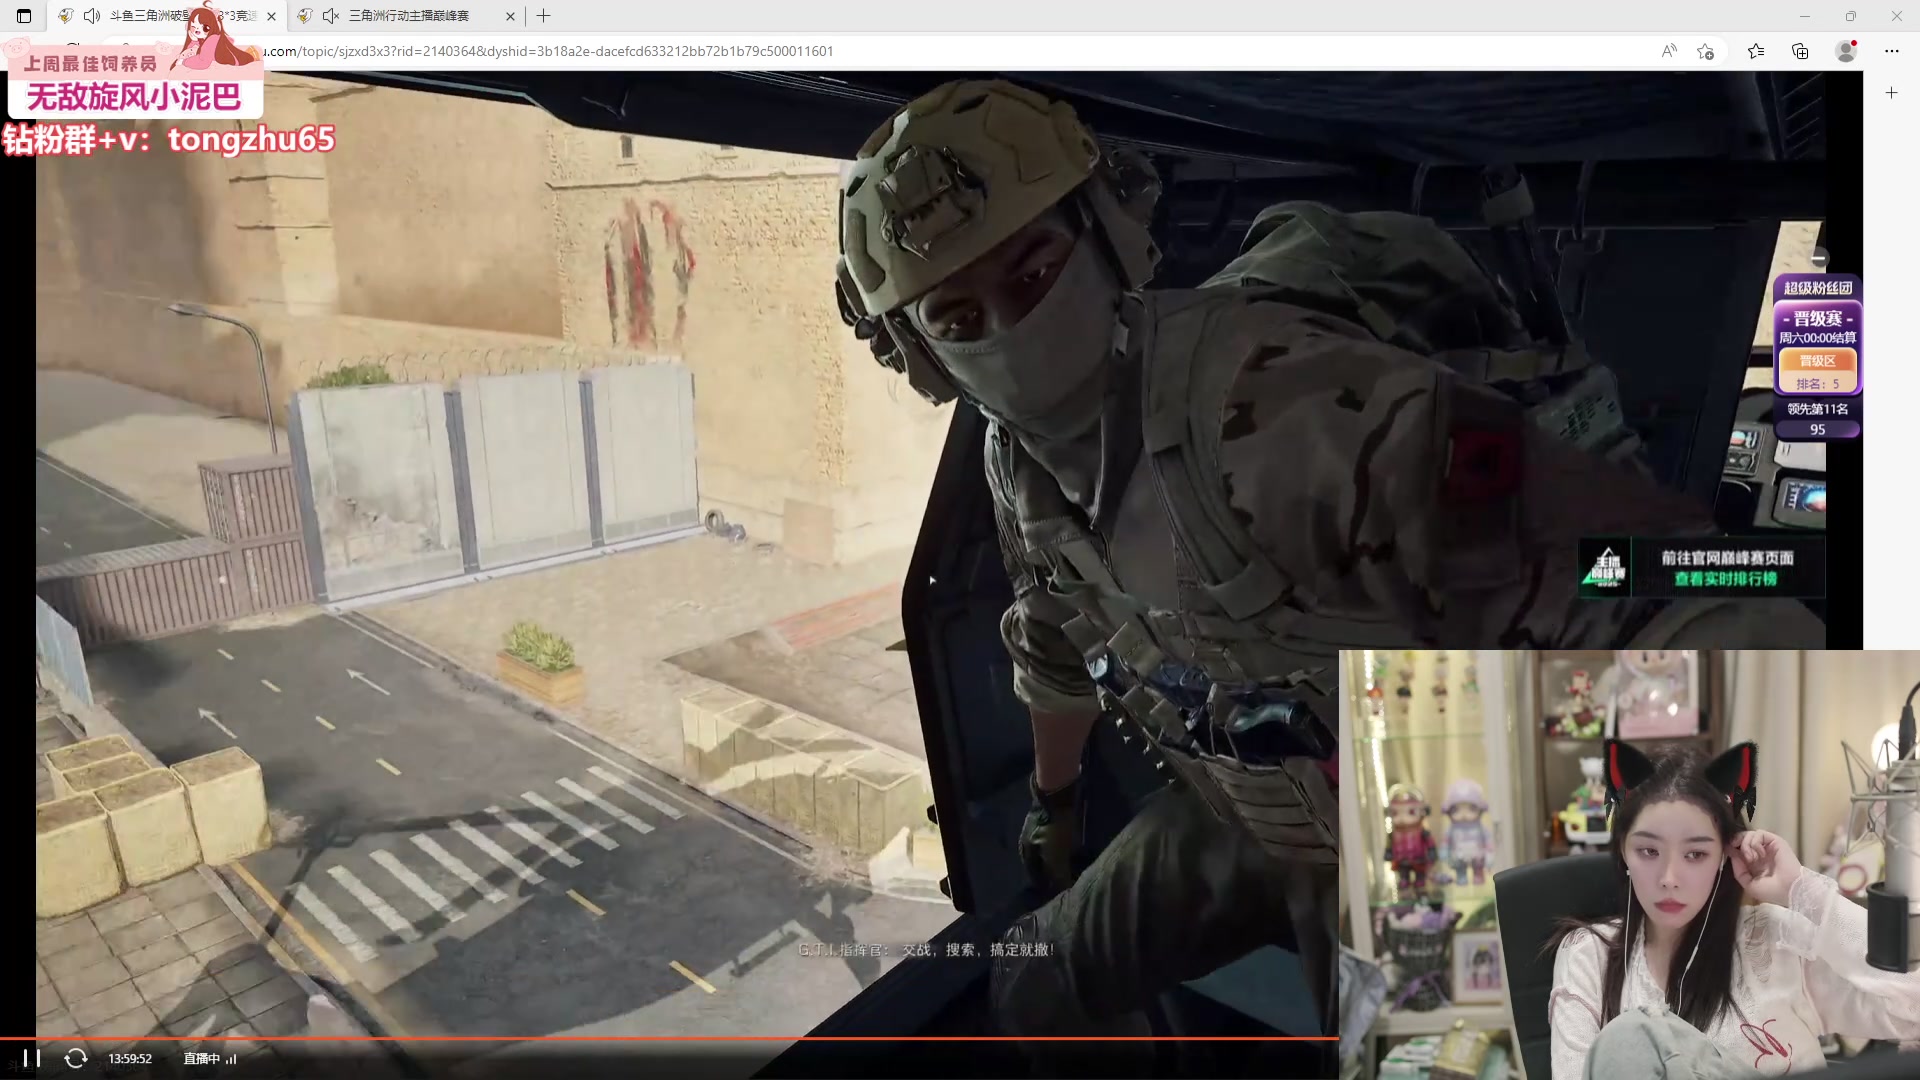Open the browser profile avatar
1920x1080 pixels.
[x=1846, y=51]
